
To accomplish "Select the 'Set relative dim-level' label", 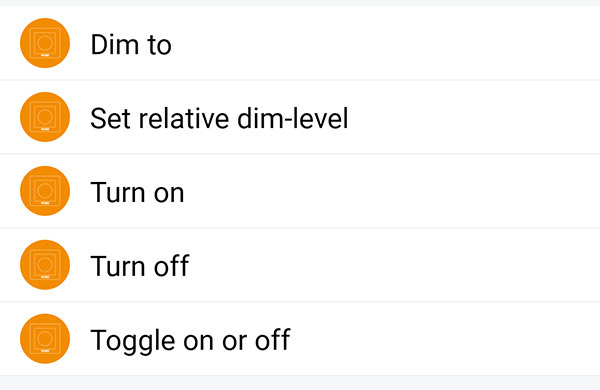I will (x=219, y=118).
